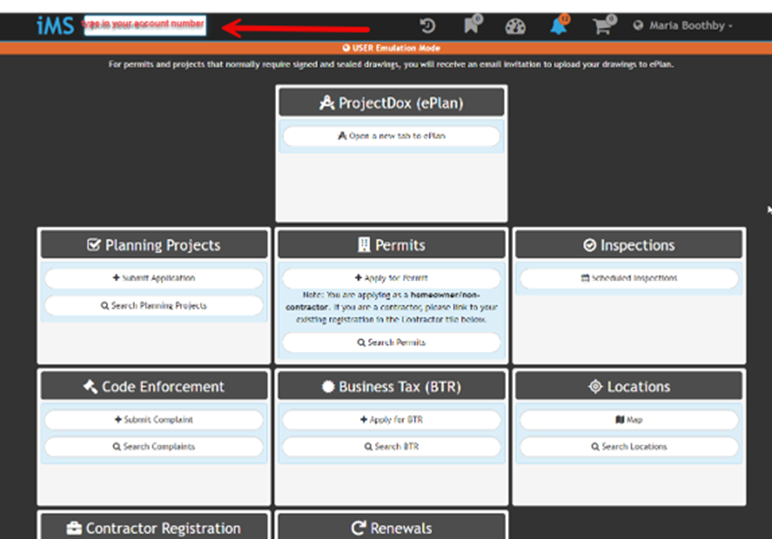View notifications bell icon

(x=559, y=25)
